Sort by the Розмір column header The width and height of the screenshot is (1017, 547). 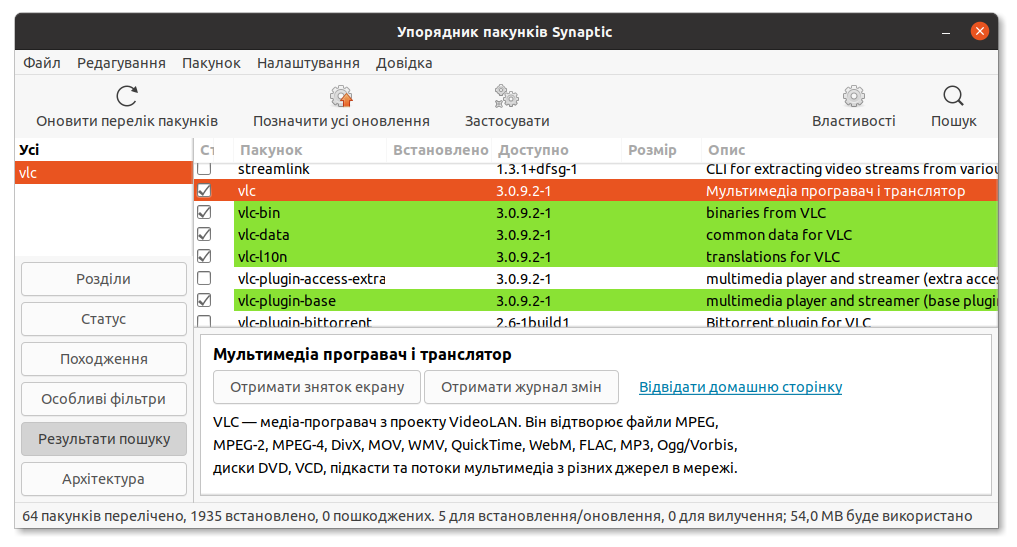(x=661, y=150)
